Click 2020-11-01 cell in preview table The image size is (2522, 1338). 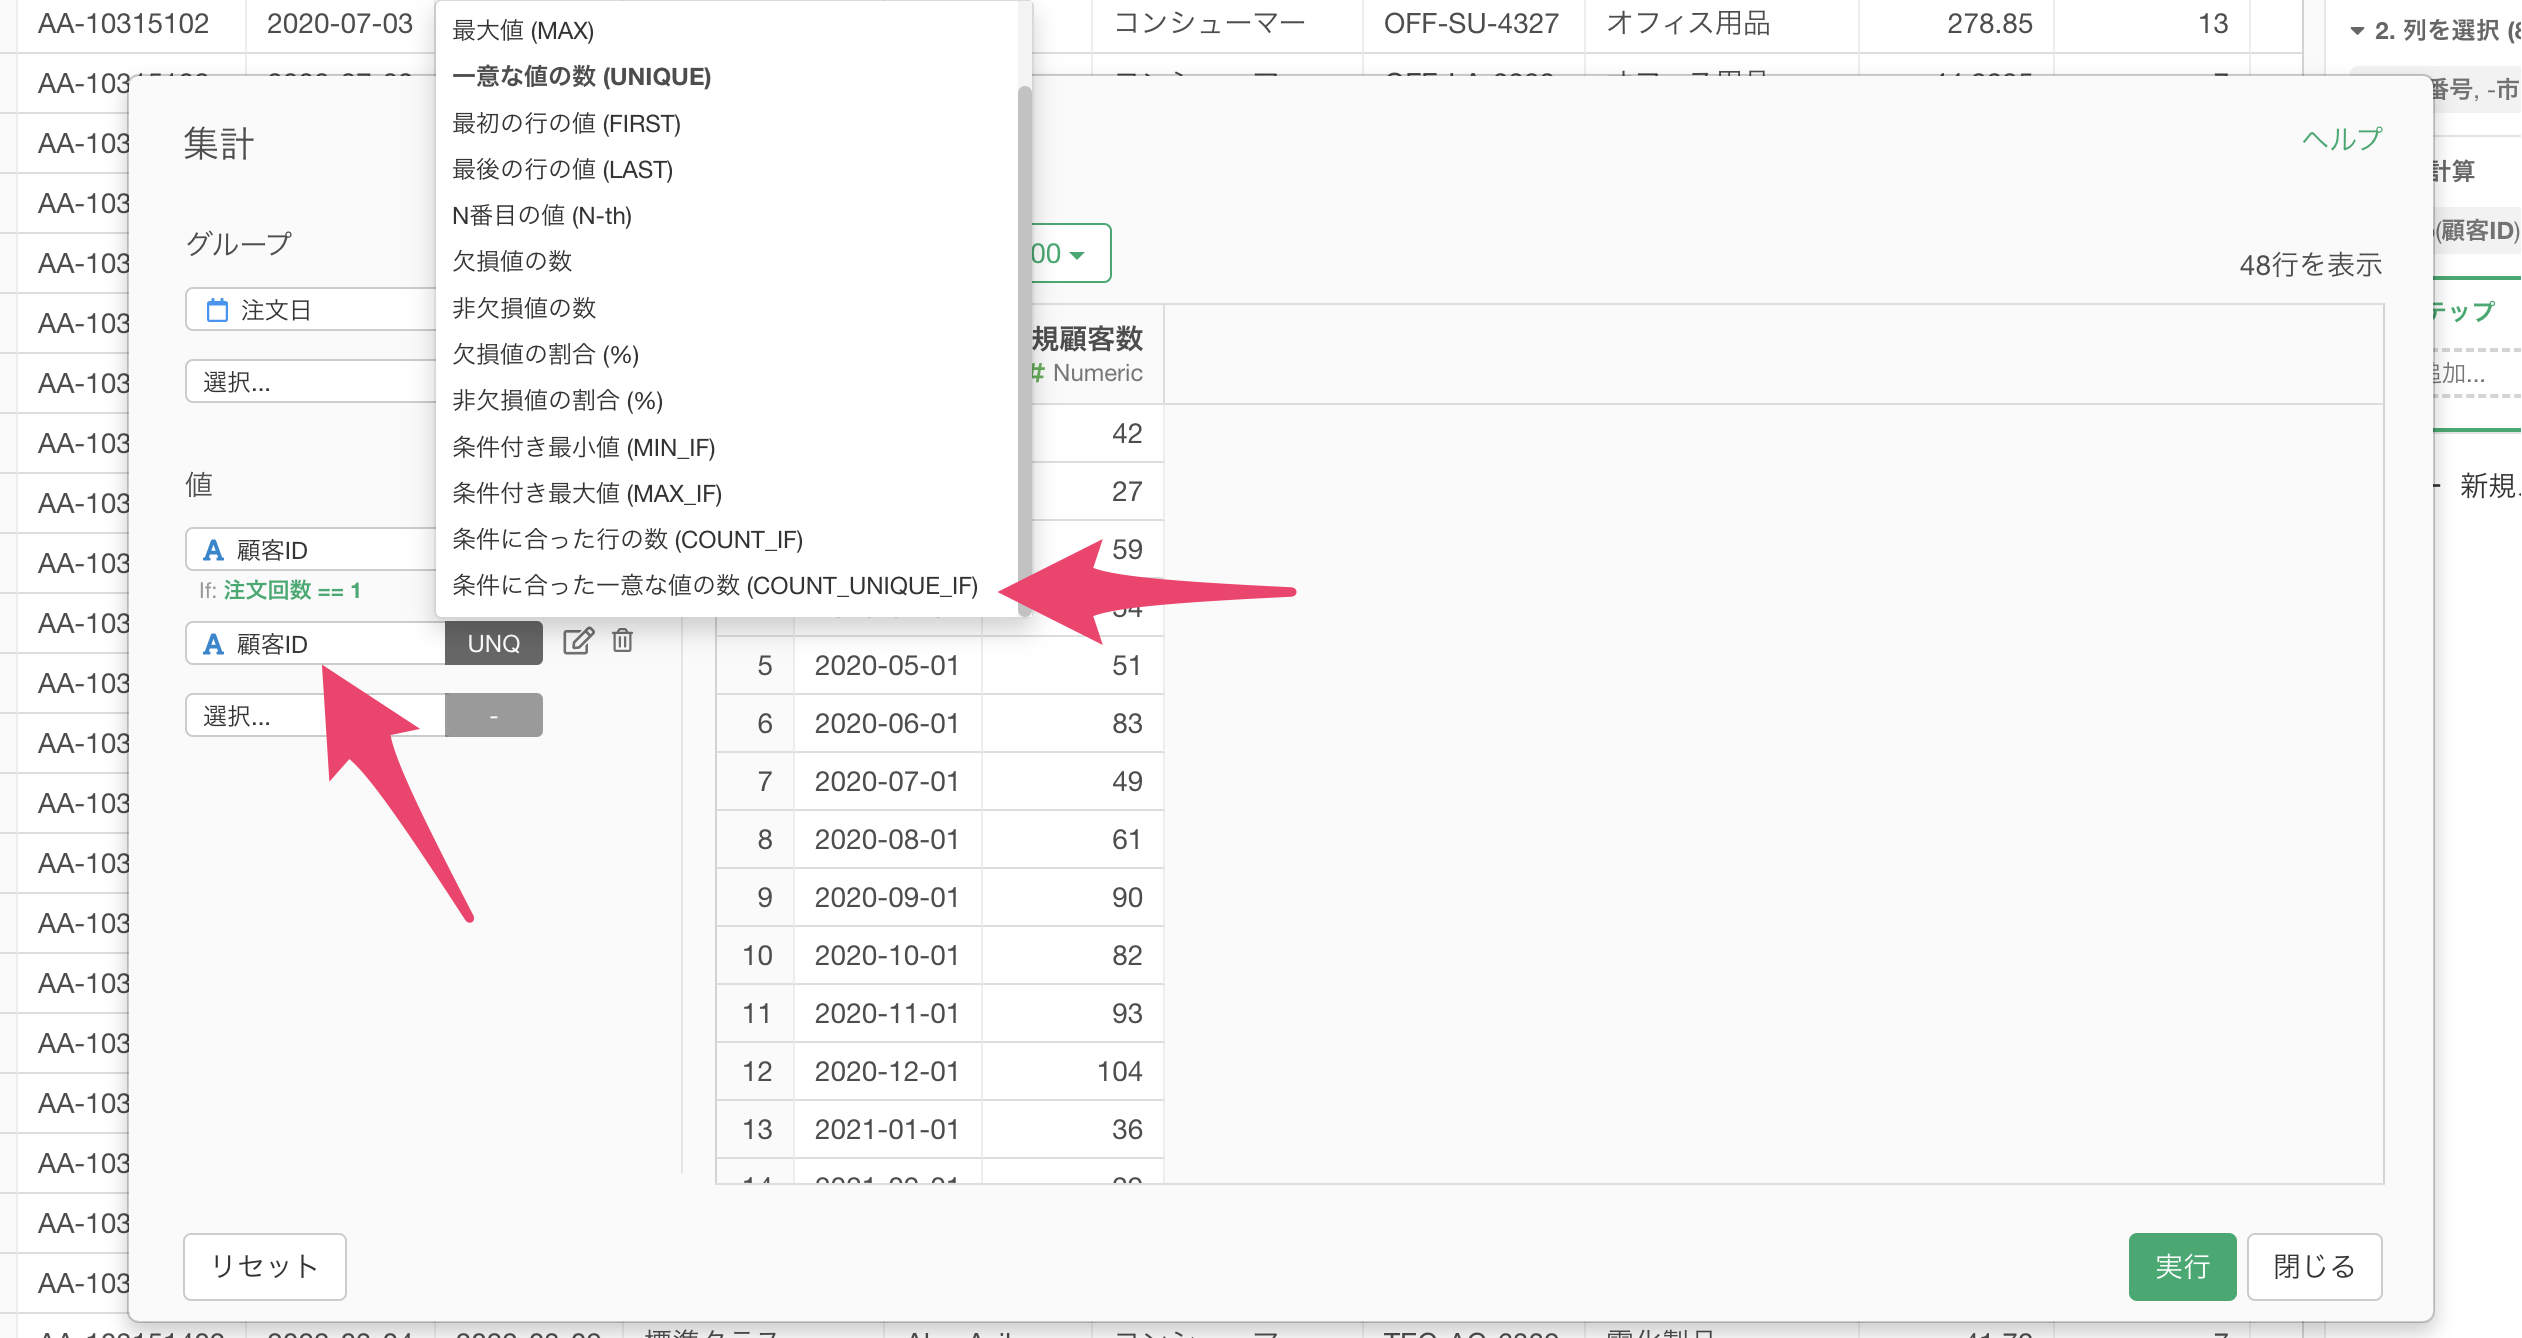click(x=887, y=1013)
